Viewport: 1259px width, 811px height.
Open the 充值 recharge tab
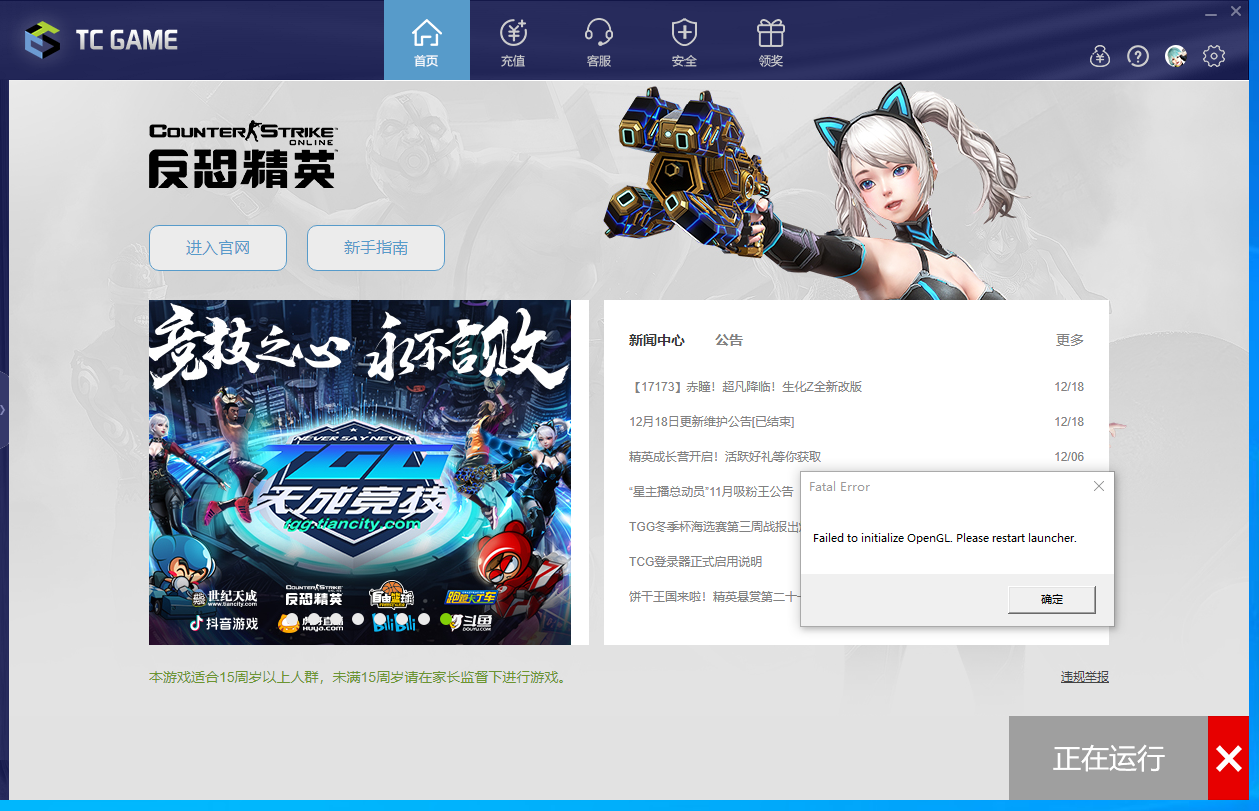click(x=513, y=41)
